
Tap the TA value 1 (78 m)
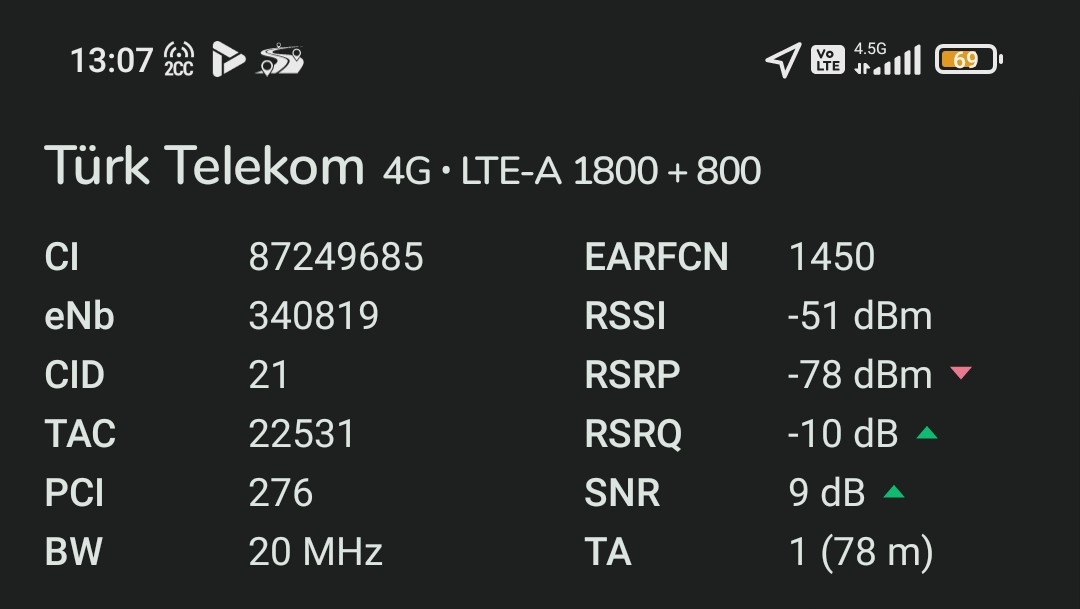point(861,552)
